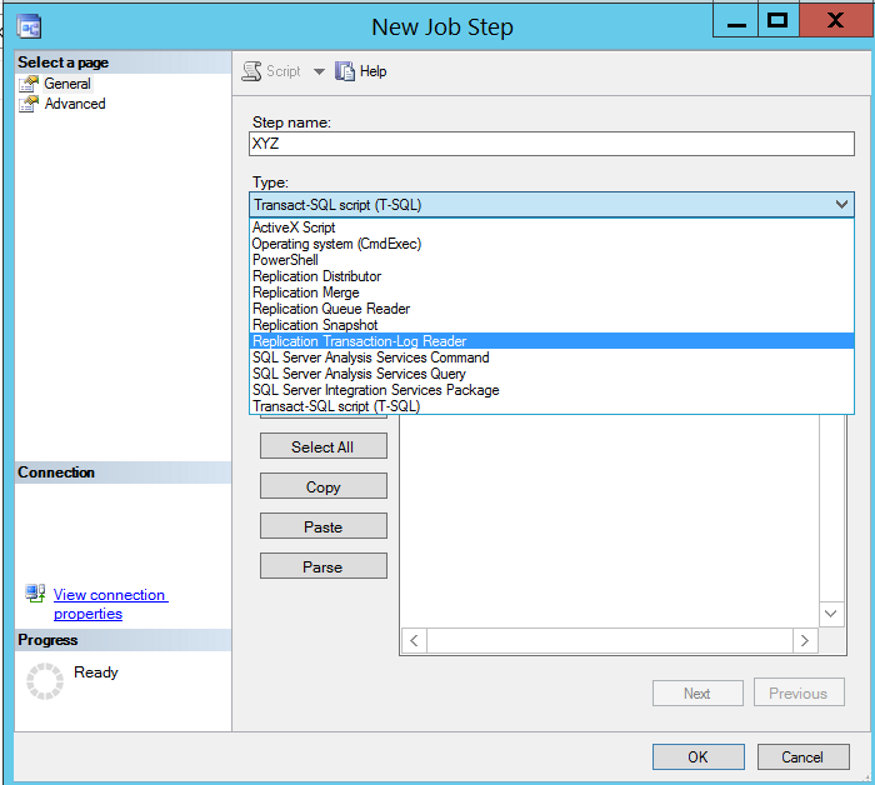The width and height of the screenshot is (875, 785).
Task: Open the Script dropdown arrow
Action: [x=319, y=71]
